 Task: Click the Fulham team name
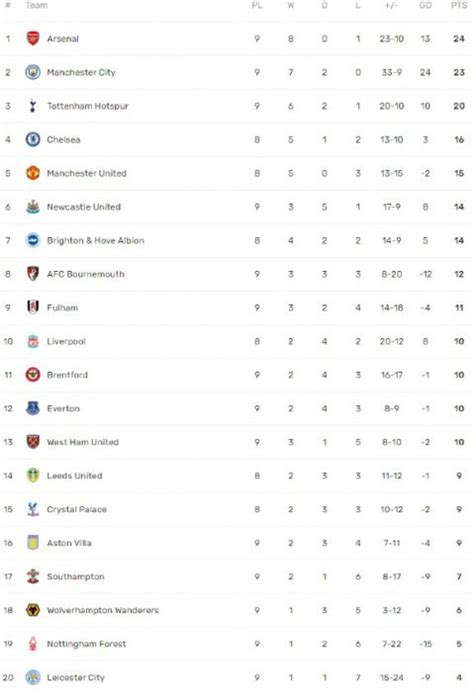62,308
